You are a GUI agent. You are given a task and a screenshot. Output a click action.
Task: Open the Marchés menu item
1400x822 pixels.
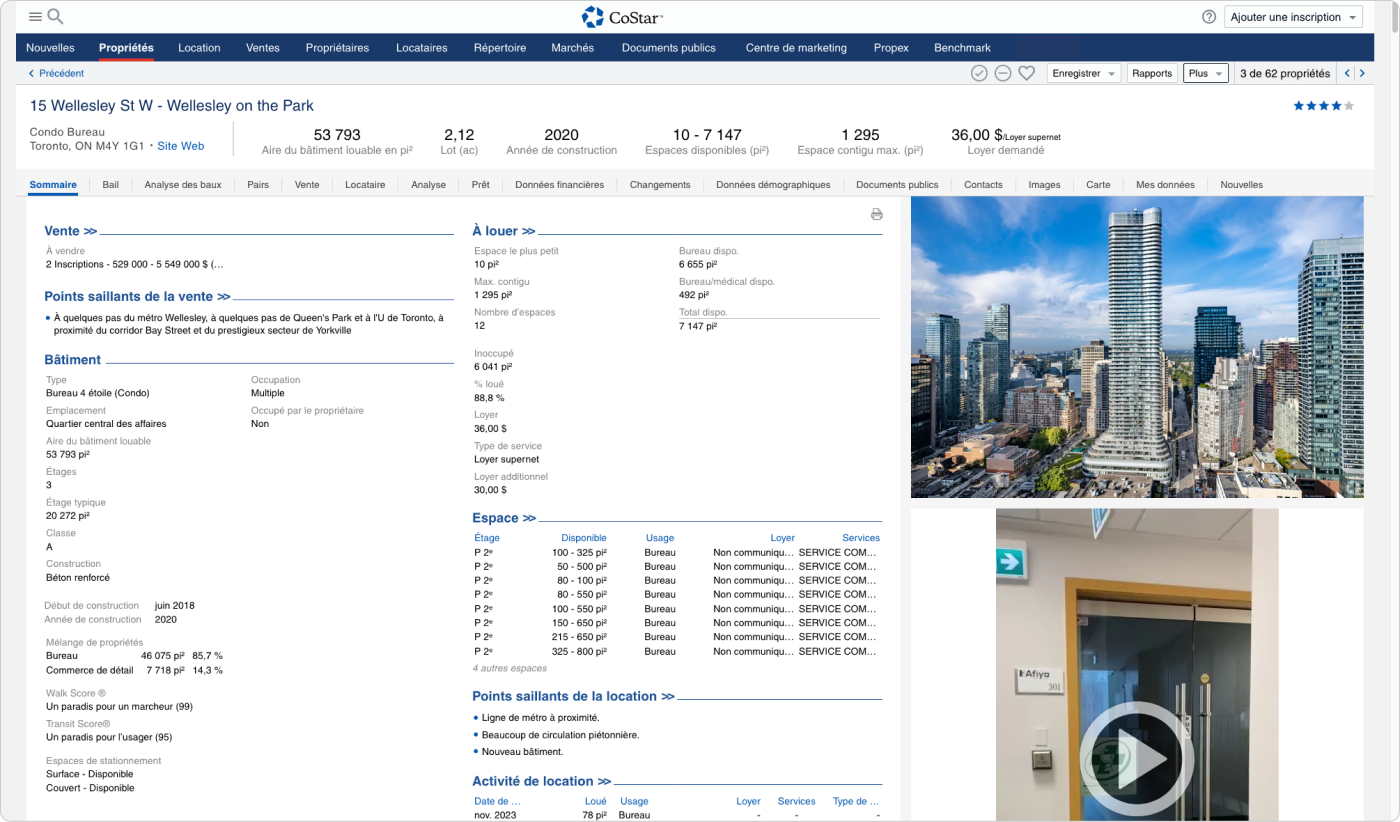tap(572, 47)
